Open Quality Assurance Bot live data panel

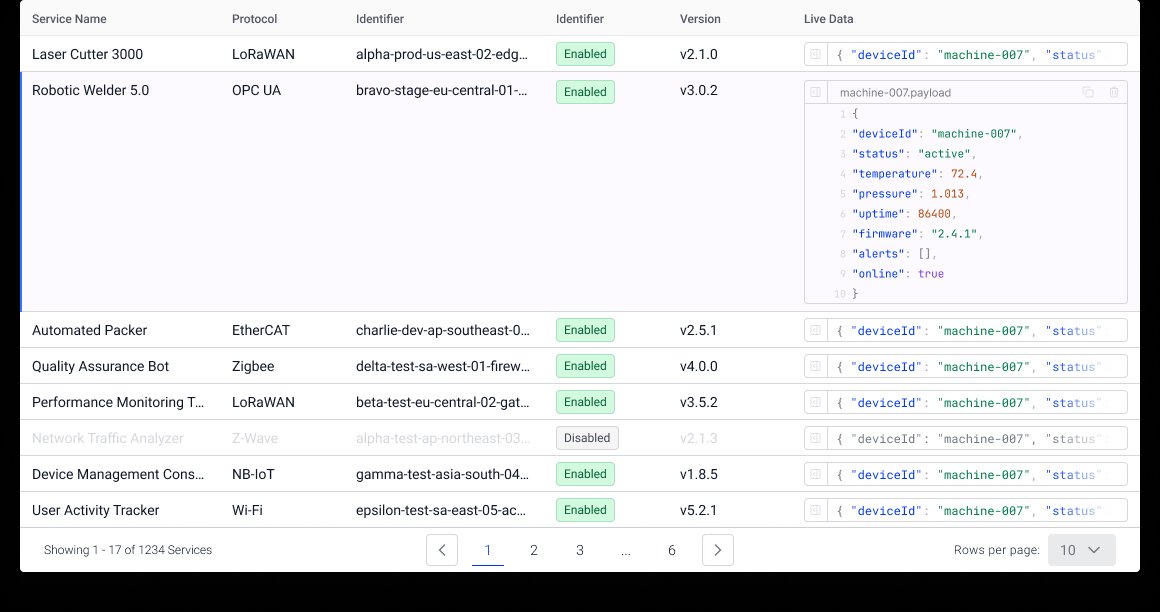[x=816, y=366]
